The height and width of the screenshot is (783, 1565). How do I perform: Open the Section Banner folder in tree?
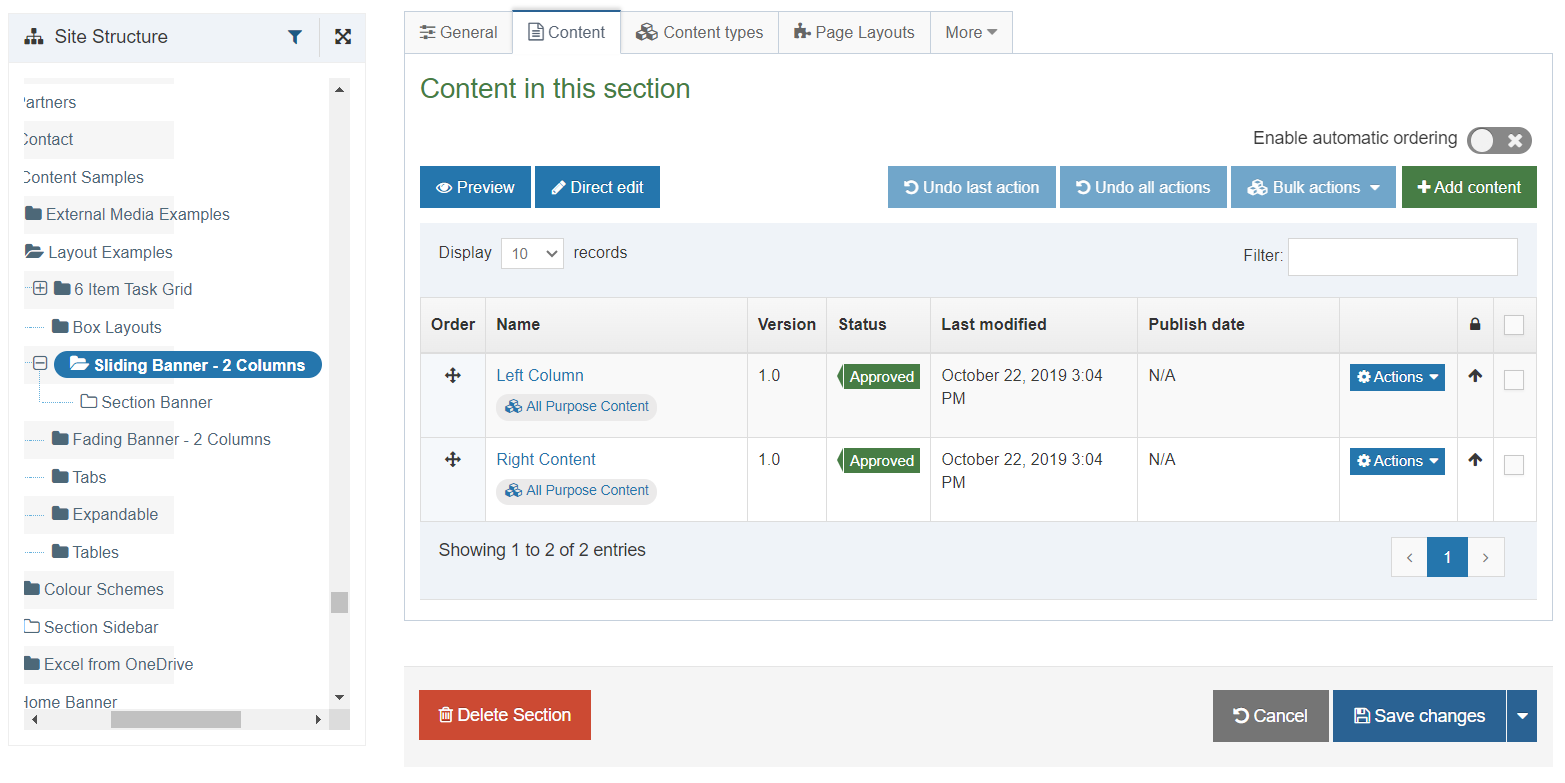tap(156, 402)
